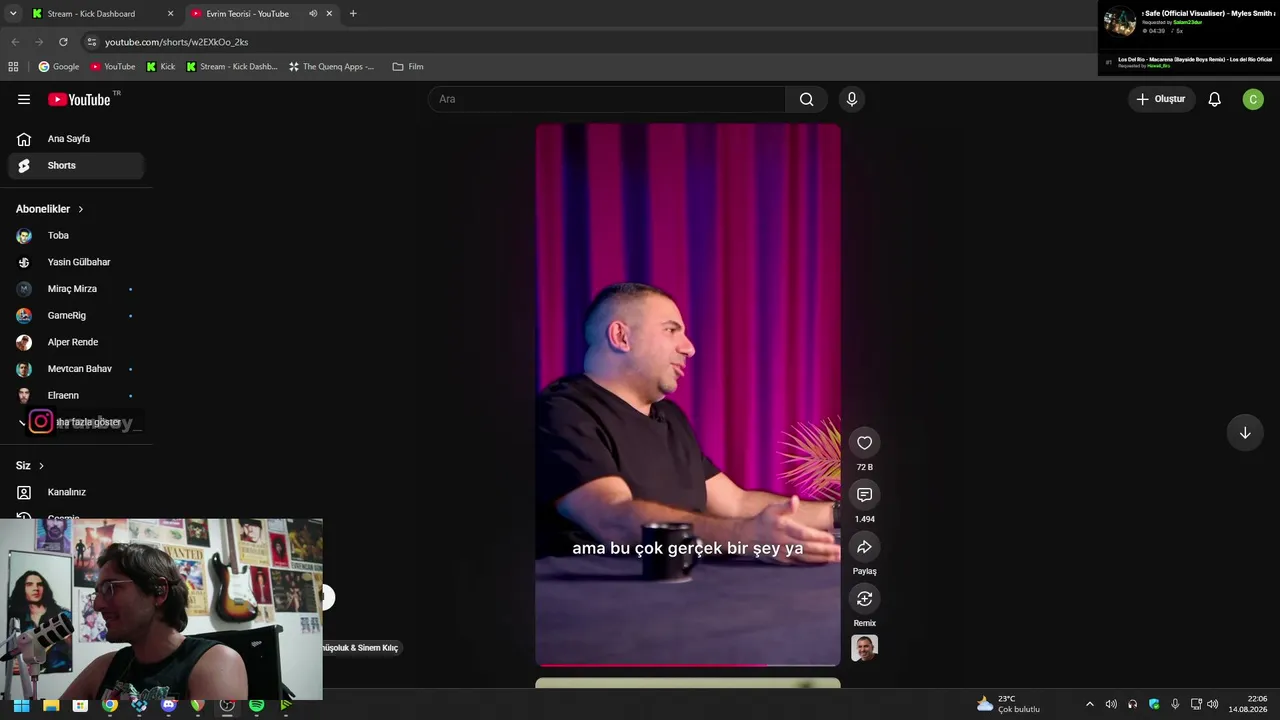Show hidden system tray icons
The width and height of the screenshot is (1280, 720).
1090,704
